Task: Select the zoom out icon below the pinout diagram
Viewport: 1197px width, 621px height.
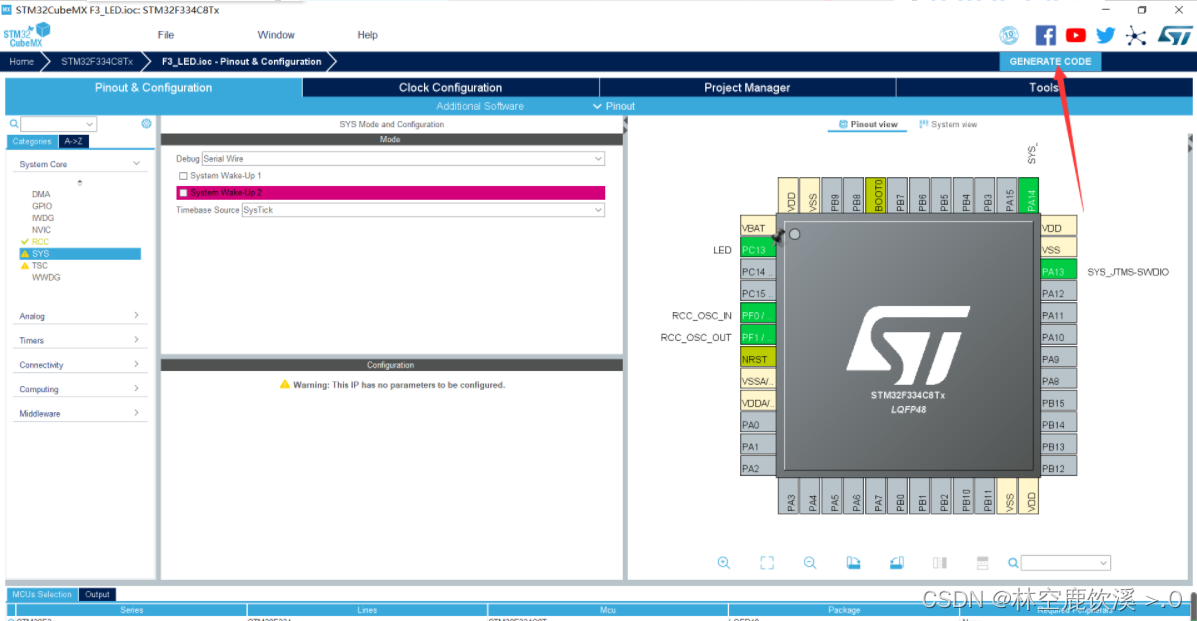Action: tap(810, 562)
